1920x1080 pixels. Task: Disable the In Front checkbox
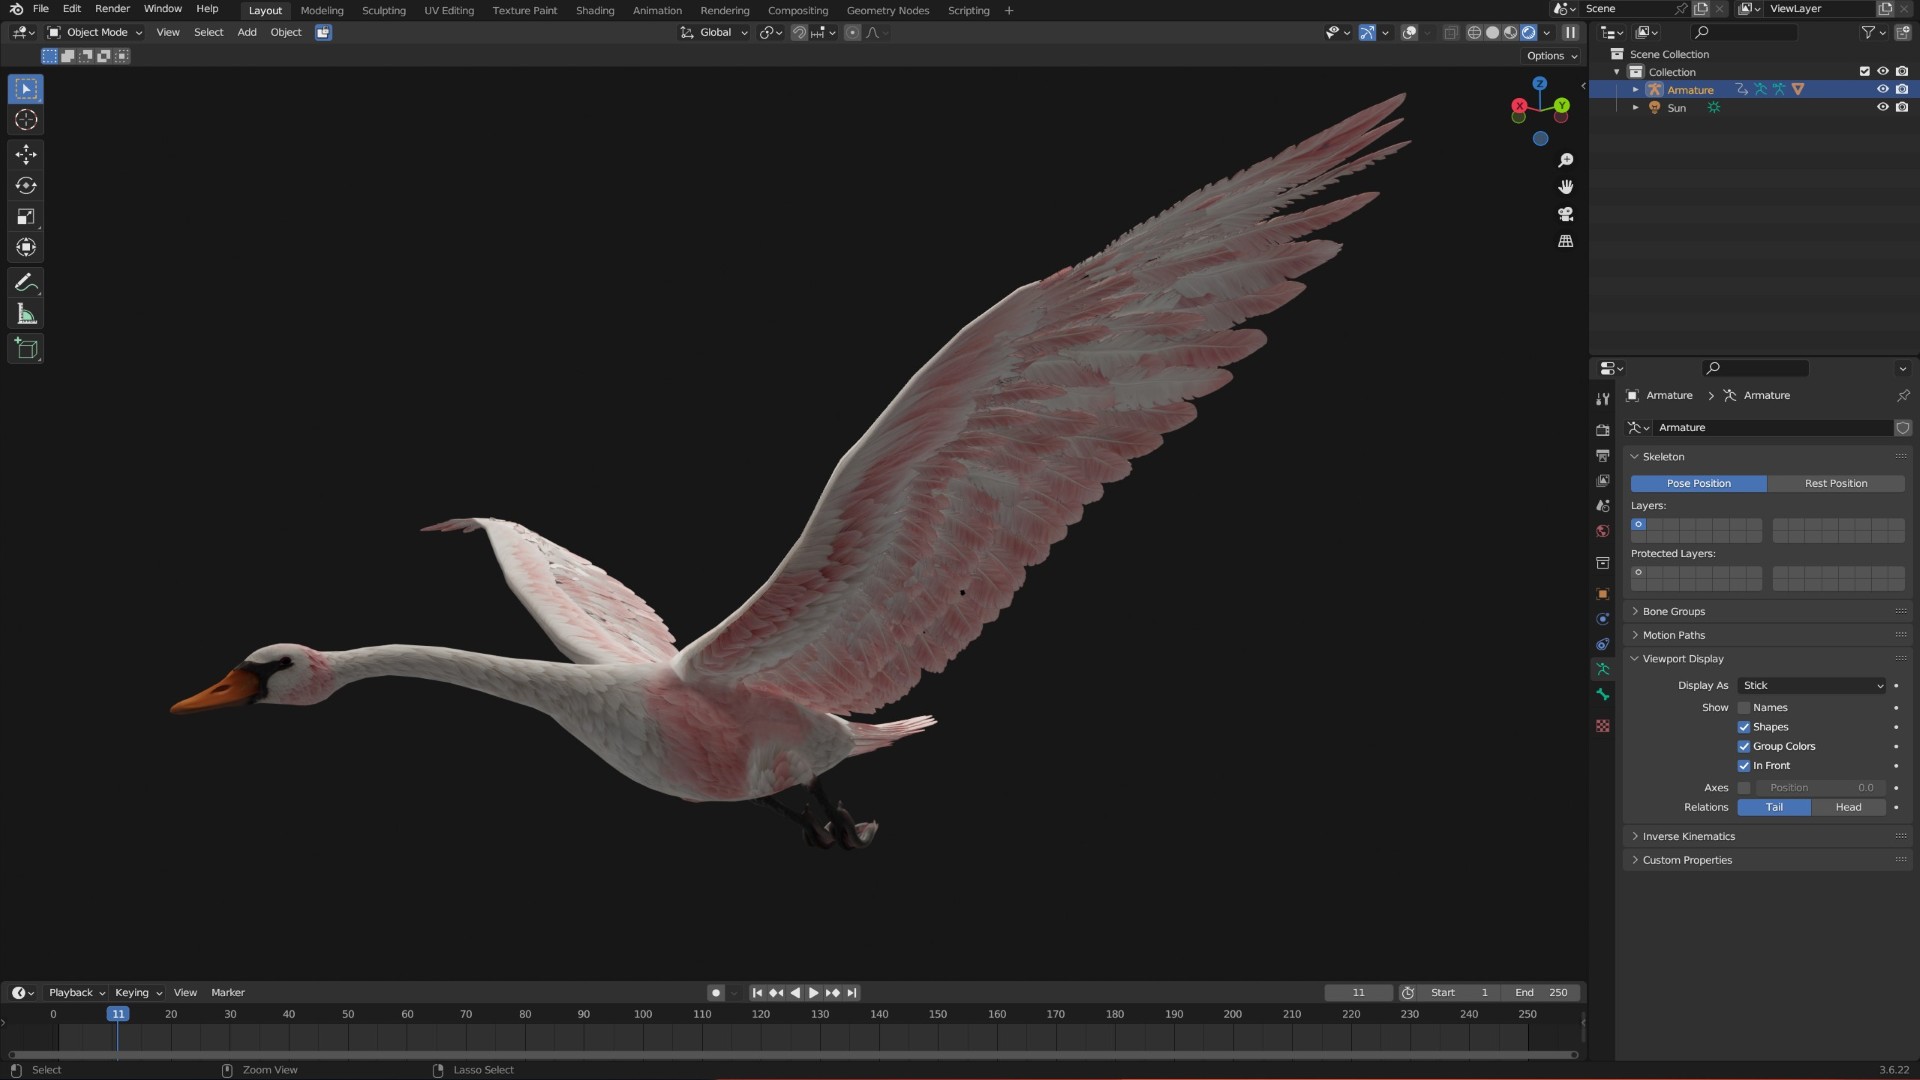[x=1744, y=766]
